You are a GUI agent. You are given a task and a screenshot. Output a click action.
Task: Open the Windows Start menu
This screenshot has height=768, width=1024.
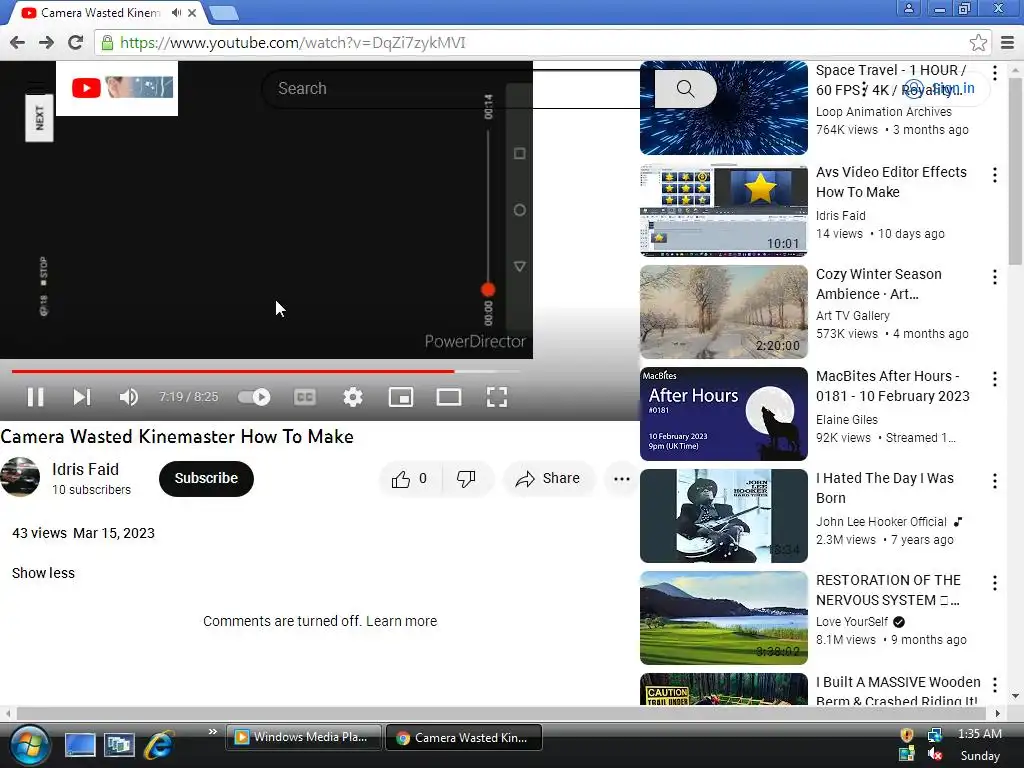pyautogui.click(x=29, y=745)
